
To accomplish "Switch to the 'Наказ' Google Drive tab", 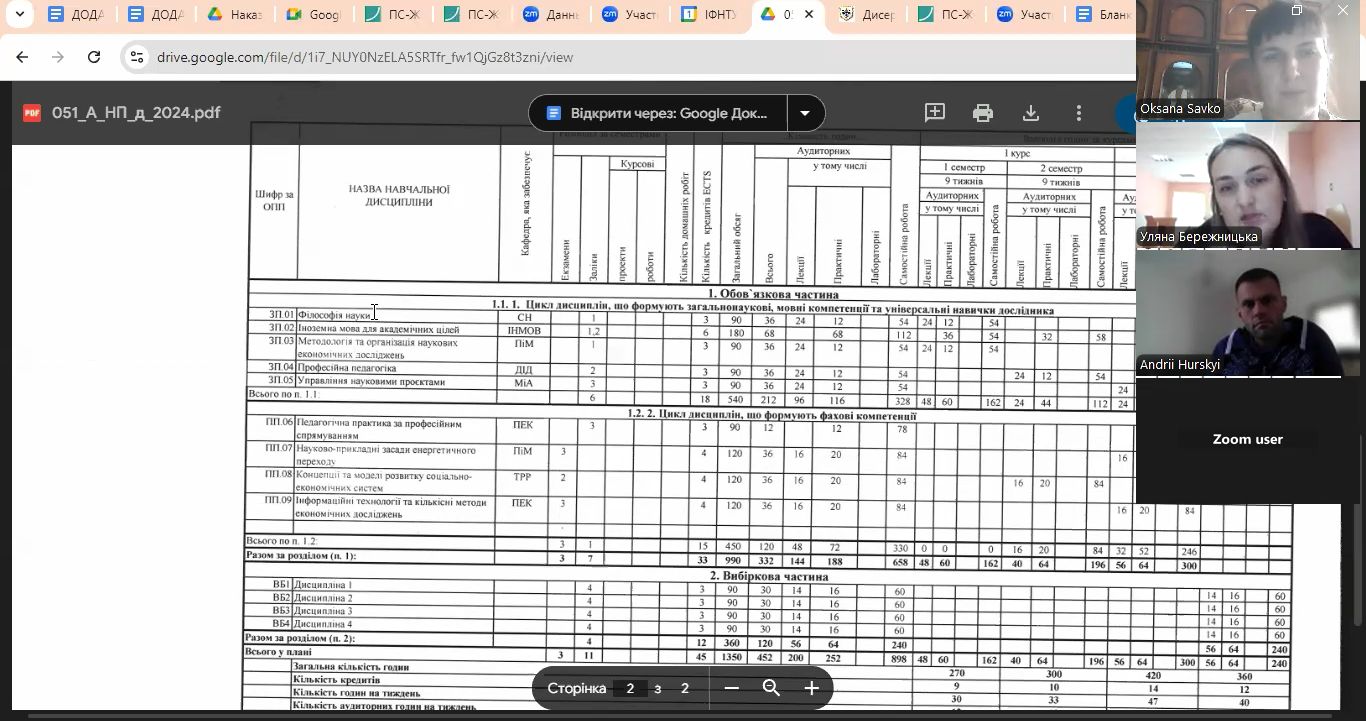I will coord(235,15).
